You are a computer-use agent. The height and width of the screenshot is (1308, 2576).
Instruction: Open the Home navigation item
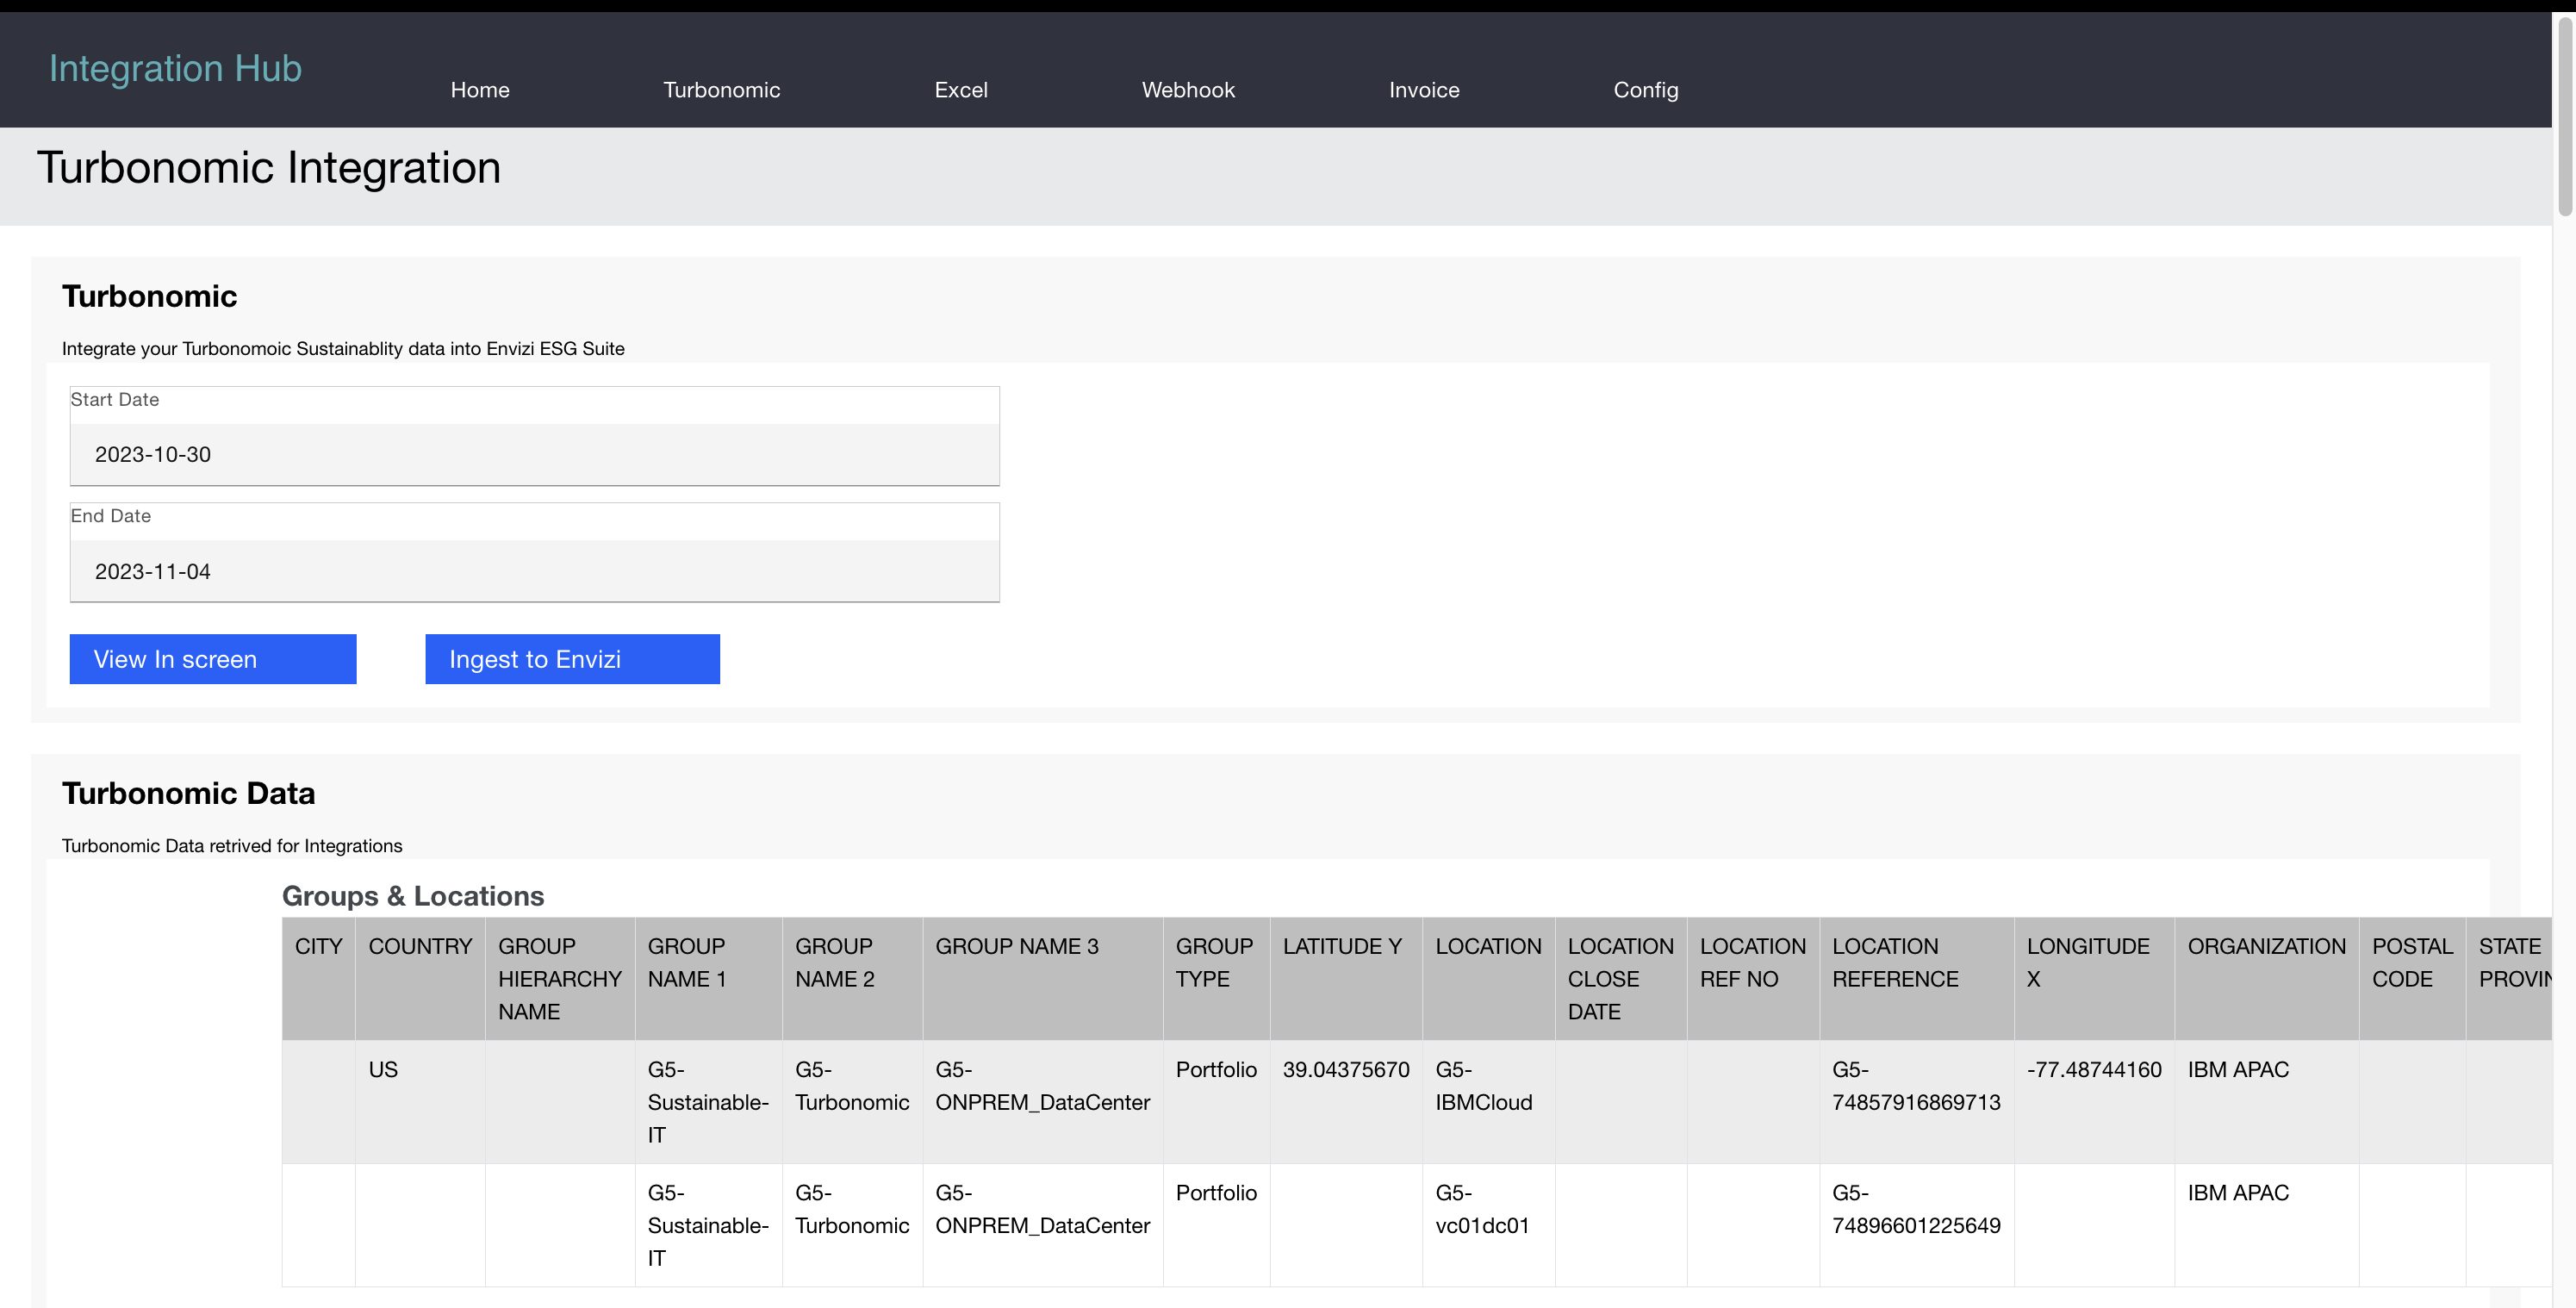[480, 90]
